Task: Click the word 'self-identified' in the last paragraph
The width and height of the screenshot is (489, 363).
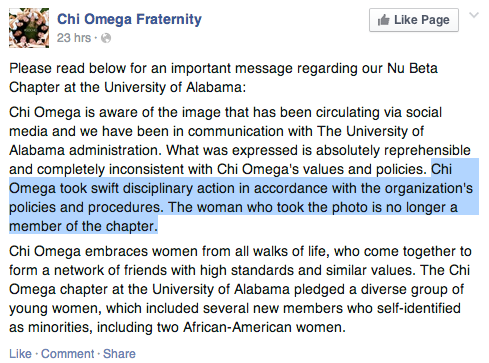Action: point(419,308)
